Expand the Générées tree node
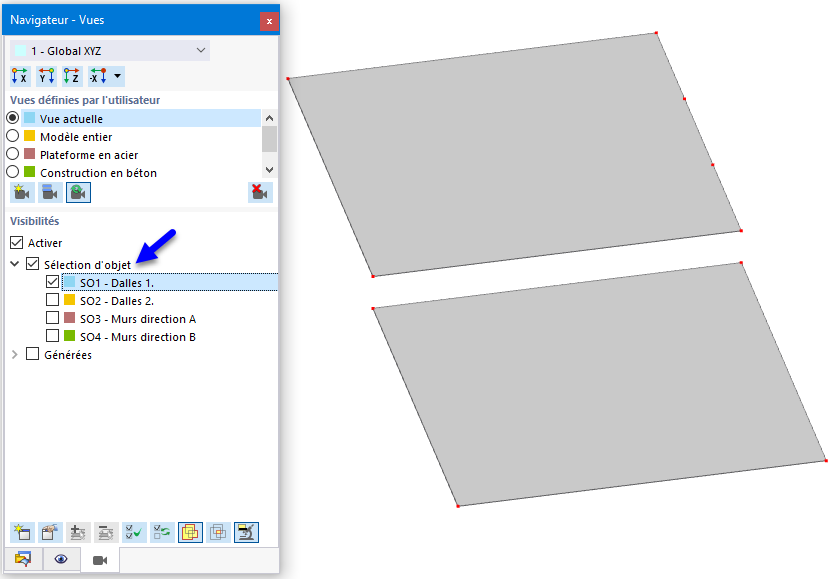This screenshot has height=579, width=834. point(15,354)
